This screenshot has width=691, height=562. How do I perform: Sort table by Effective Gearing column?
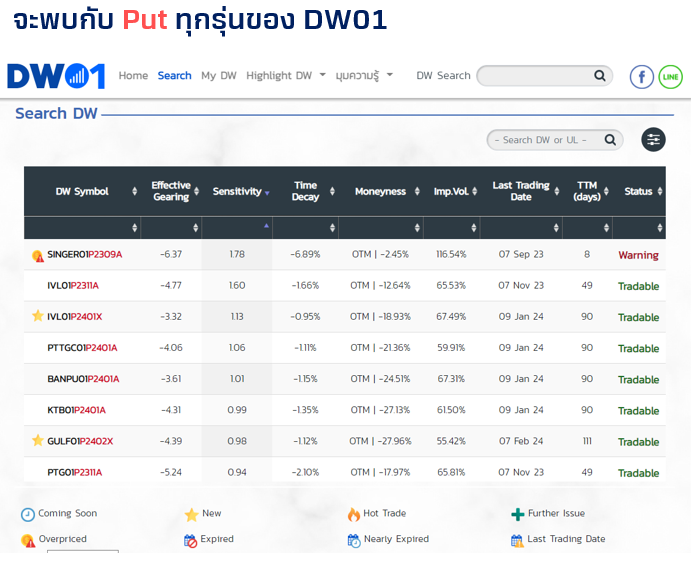click(x=171, y=191)
